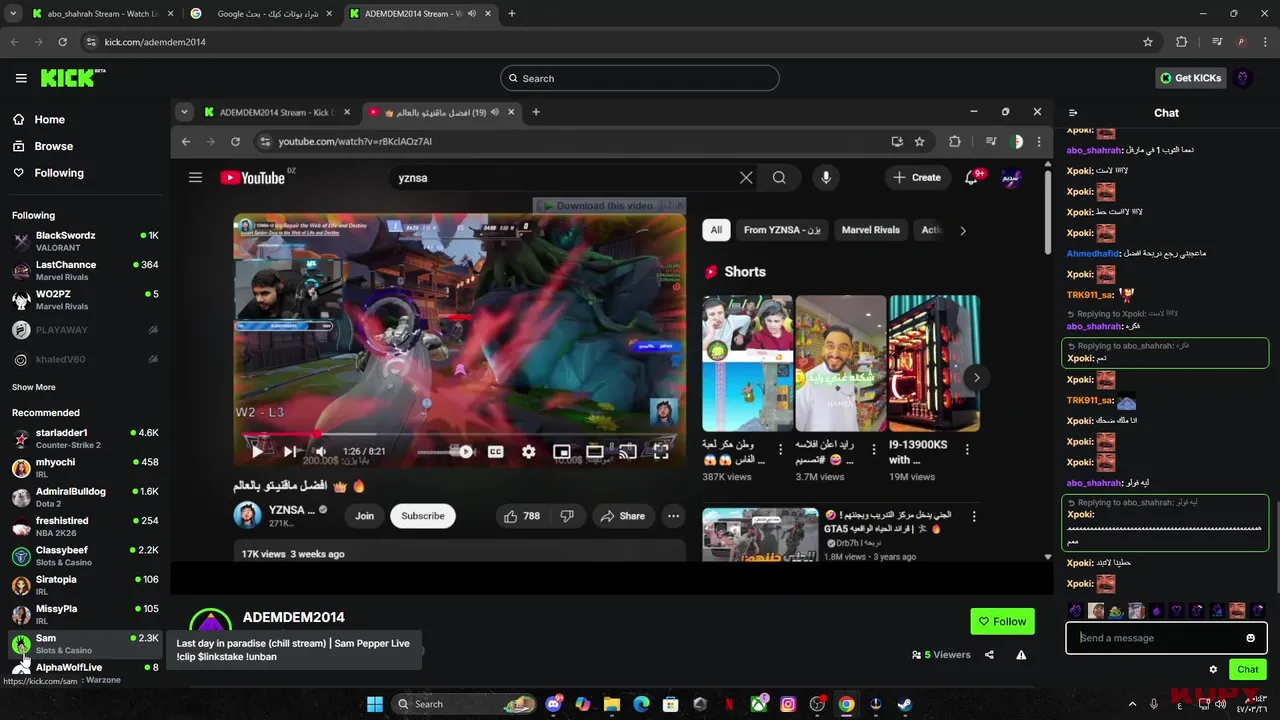This screenshot has height=720, width=1280.
Task: Select the Marvel Rivals filter chip
Action: click(871, 230)
